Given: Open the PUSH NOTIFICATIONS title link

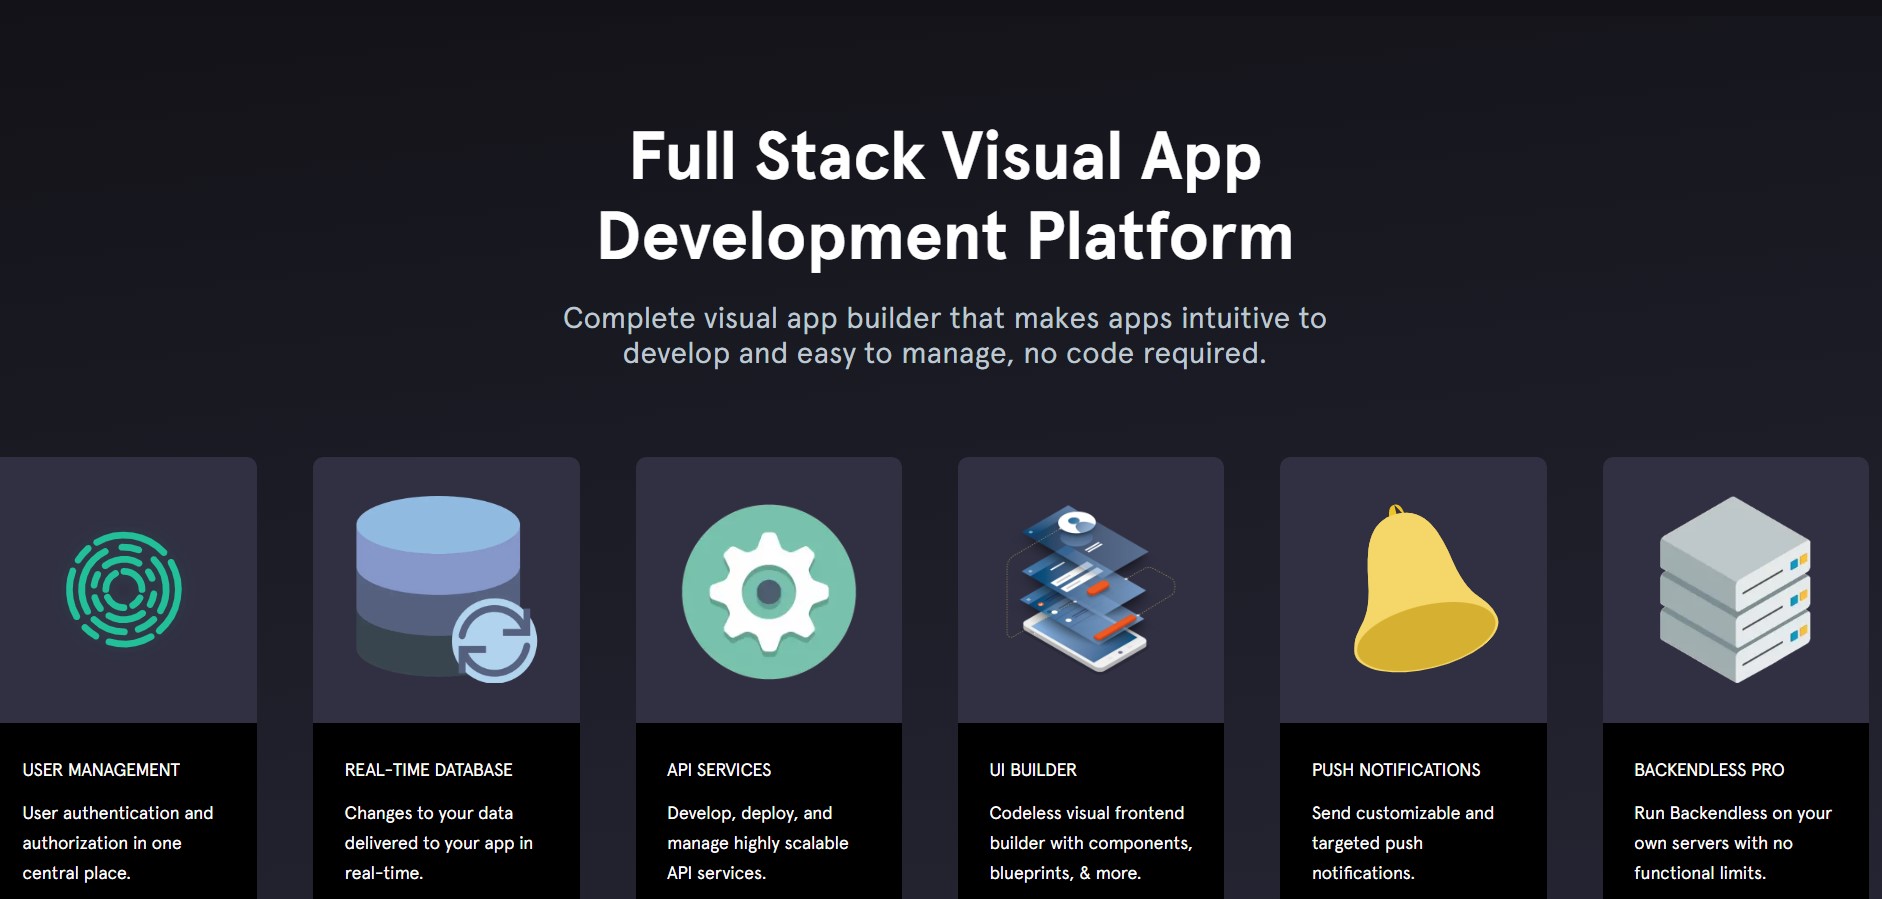Looking at the screenshot, I should [x=1396, y=770].
